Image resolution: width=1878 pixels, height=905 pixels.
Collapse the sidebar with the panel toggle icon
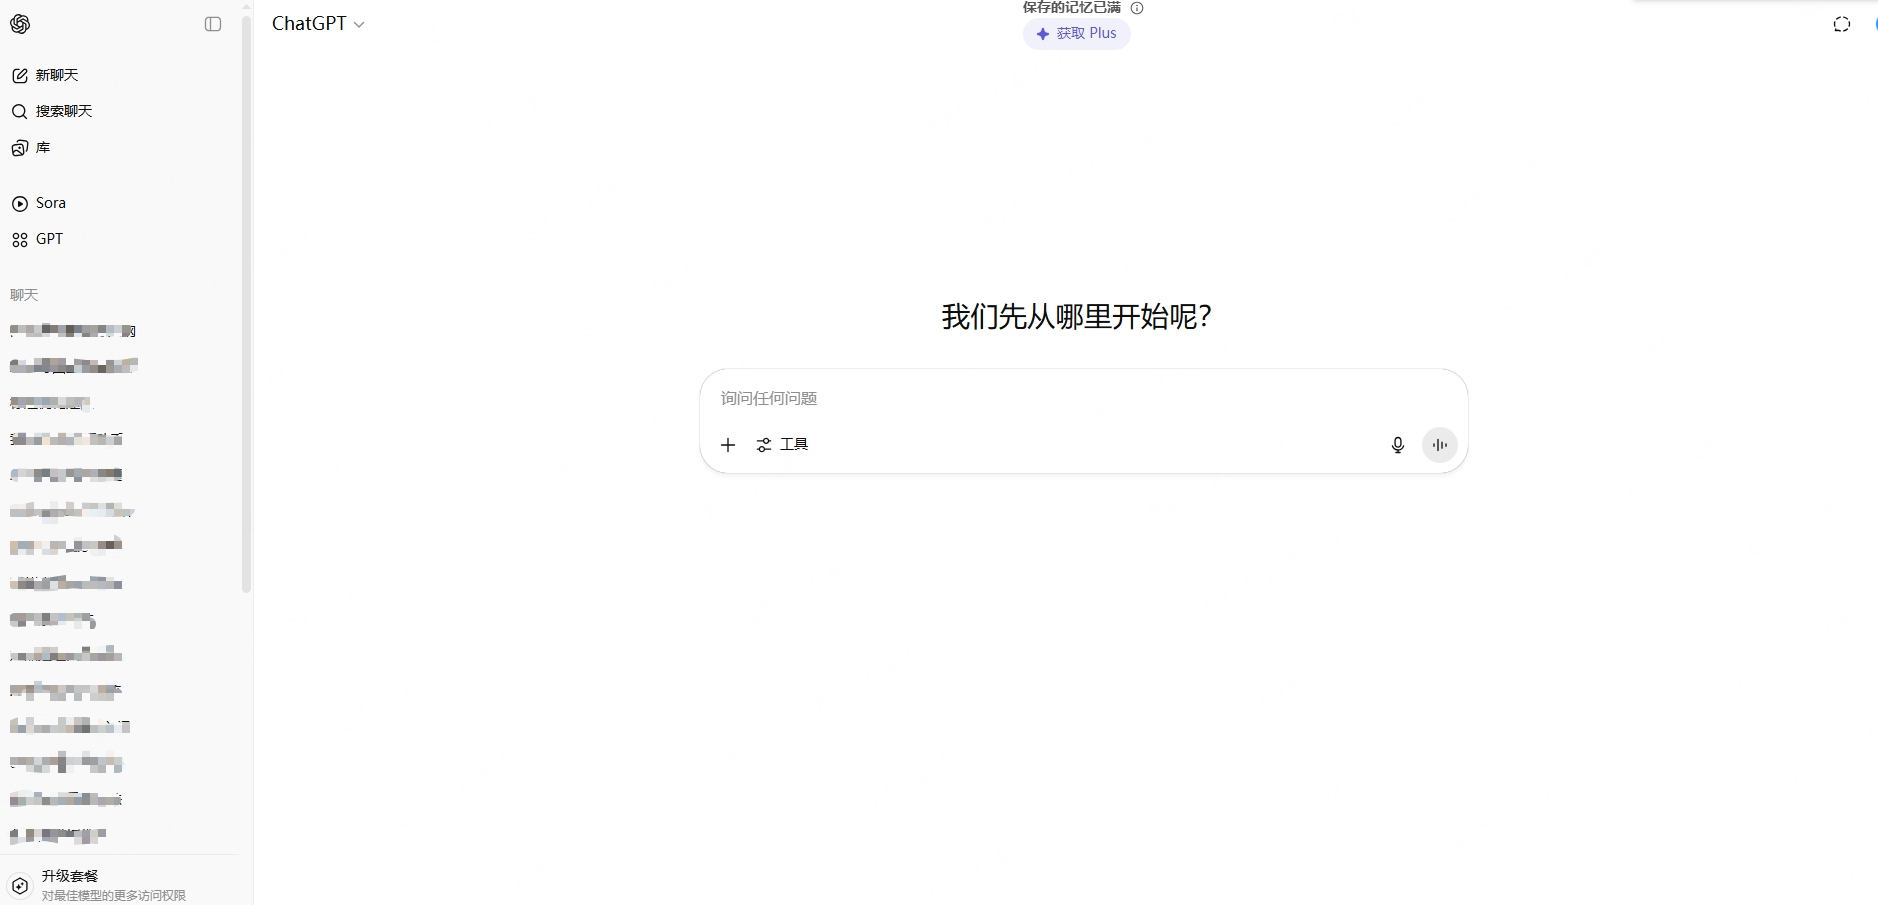(x=213, y=24)
